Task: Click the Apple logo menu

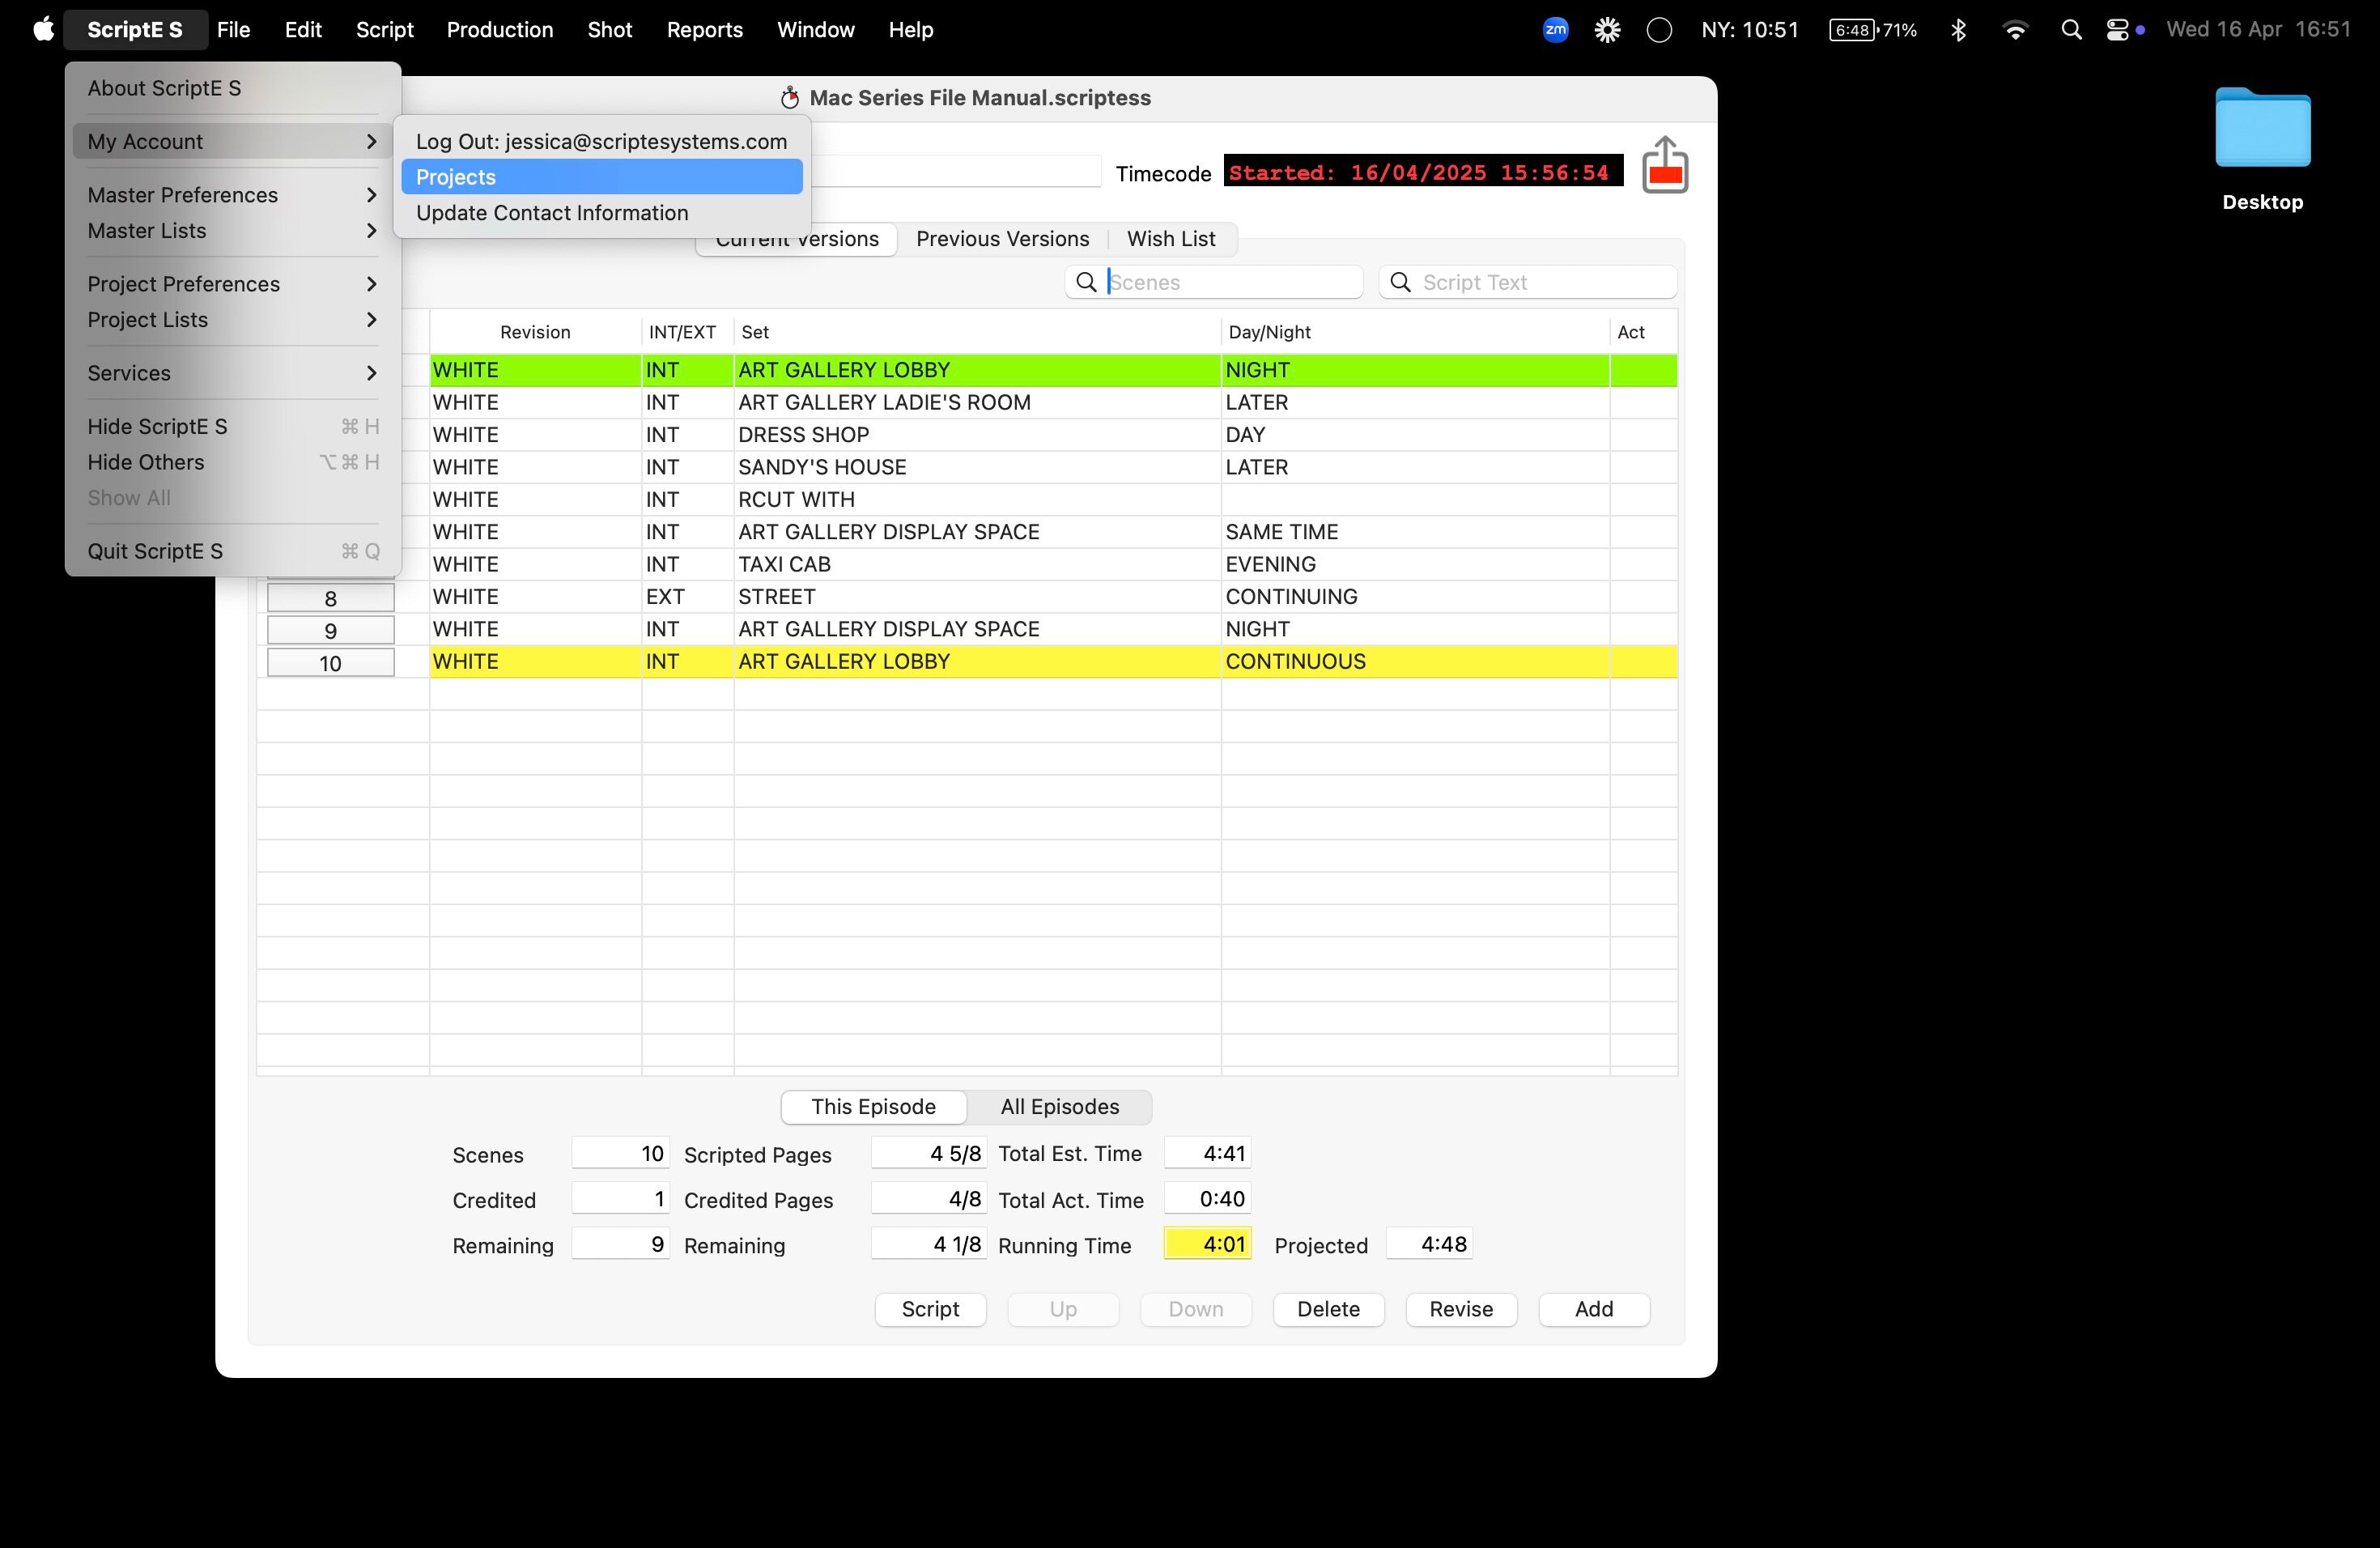Action: coord(43,30)
